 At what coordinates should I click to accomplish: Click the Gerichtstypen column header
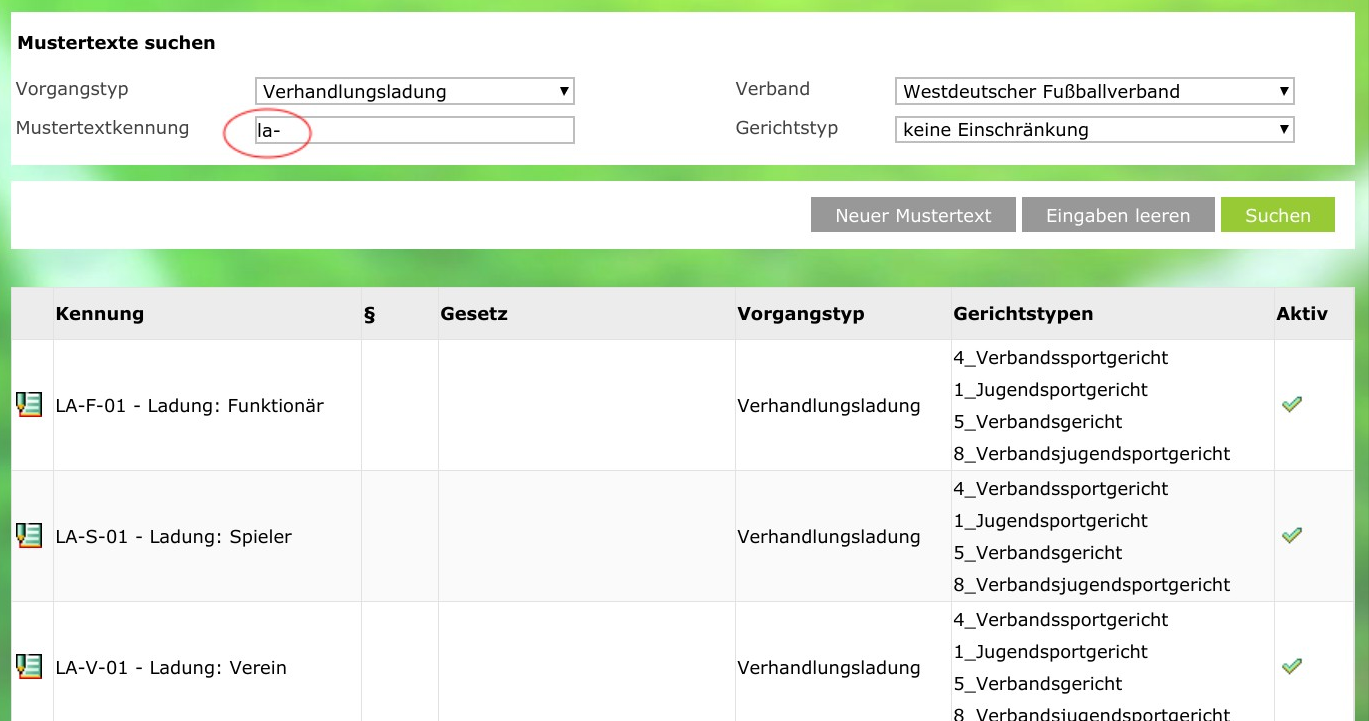click(1022, 314)
